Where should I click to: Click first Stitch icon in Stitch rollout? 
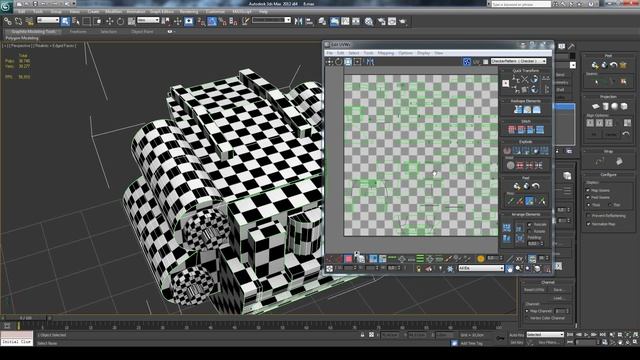(x=512, y=130)
